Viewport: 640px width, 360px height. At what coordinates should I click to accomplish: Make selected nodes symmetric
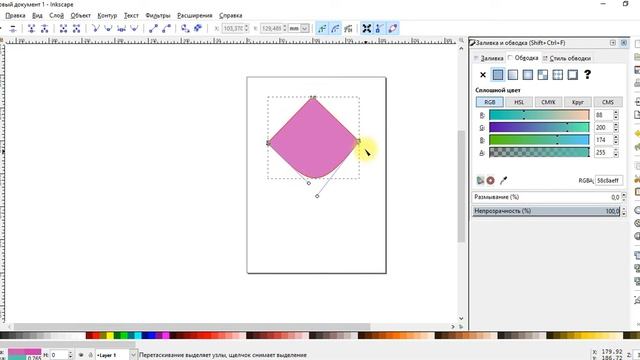tap(121, 29)
